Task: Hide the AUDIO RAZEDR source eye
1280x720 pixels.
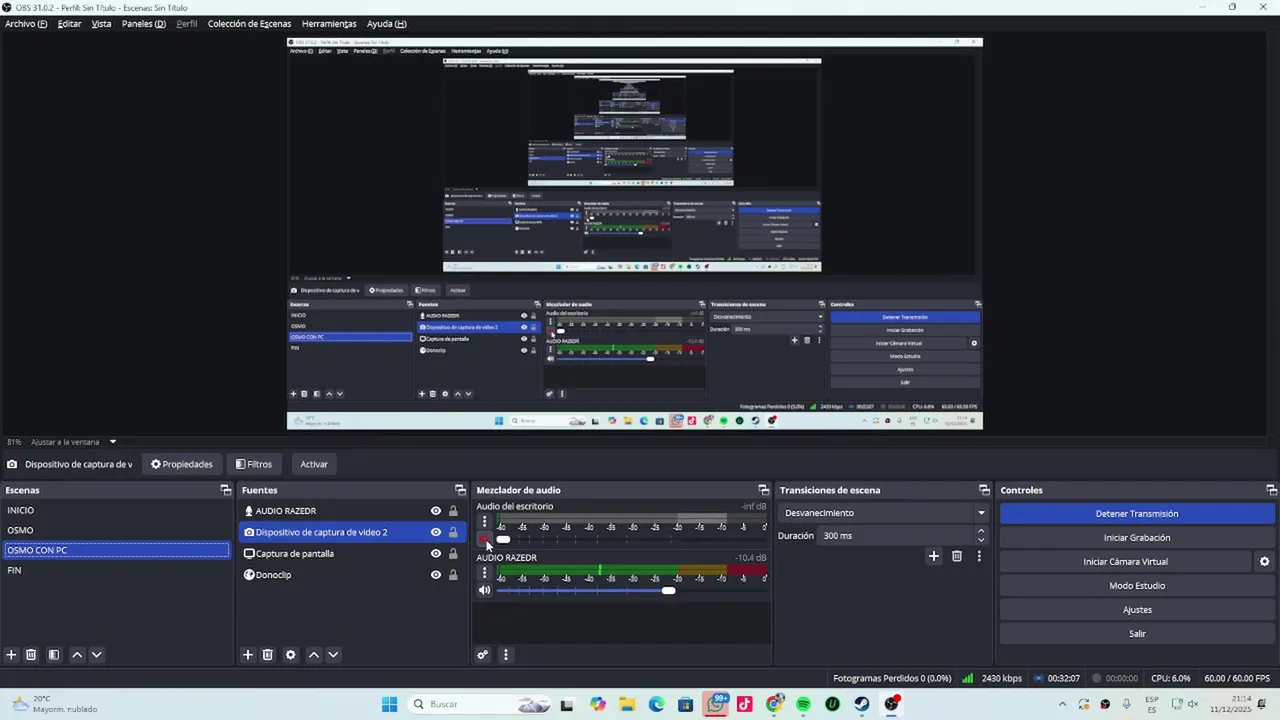Action: point(436,511)
